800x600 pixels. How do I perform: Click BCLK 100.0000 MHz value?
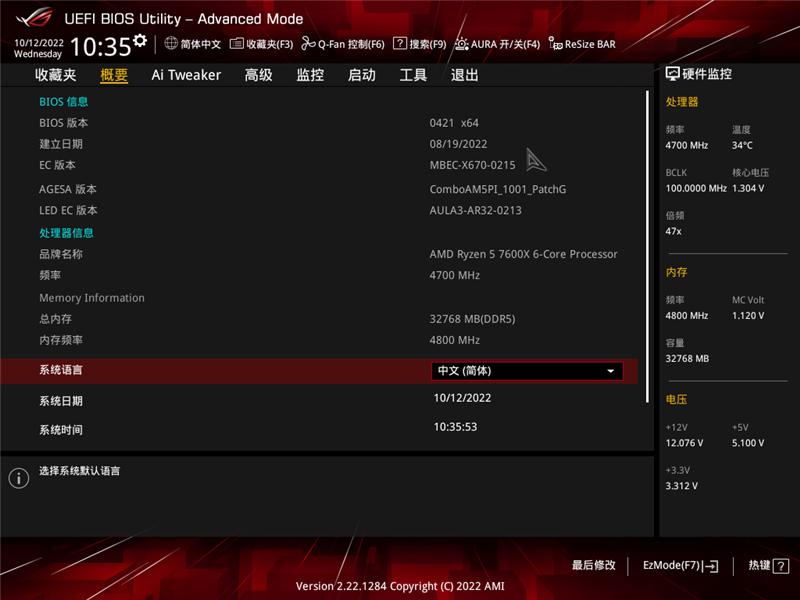coord(696,188)
